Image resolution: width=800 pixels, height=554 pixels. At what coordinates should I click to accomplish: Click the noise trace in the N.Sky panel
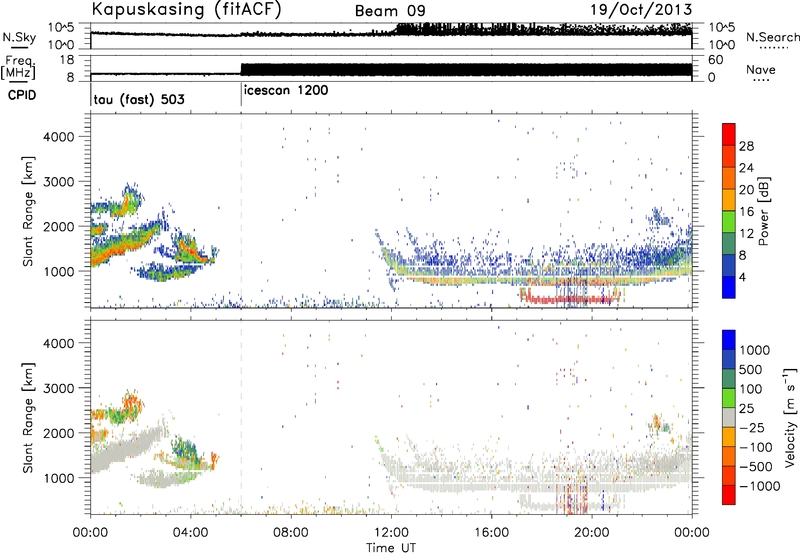tap(391, 33)
